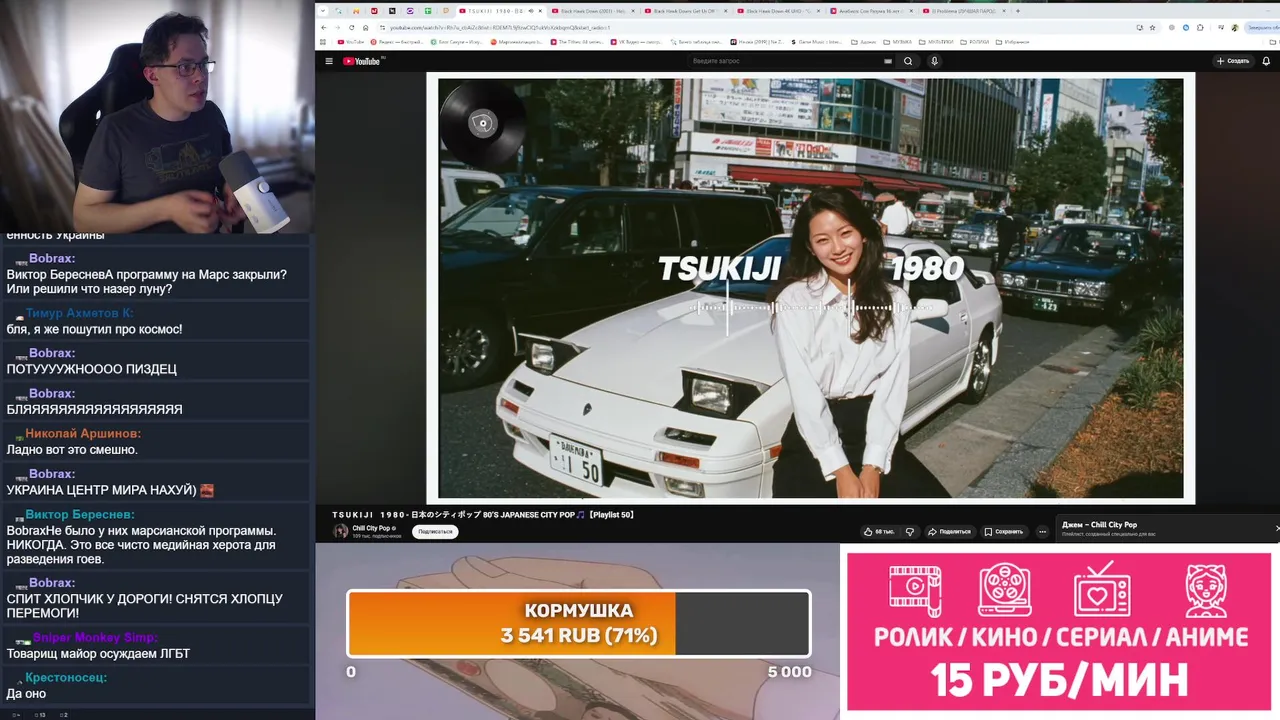Click the video title TSUKIJI 1980 text
Screen dimensions: 1280x720
(484, 515)
